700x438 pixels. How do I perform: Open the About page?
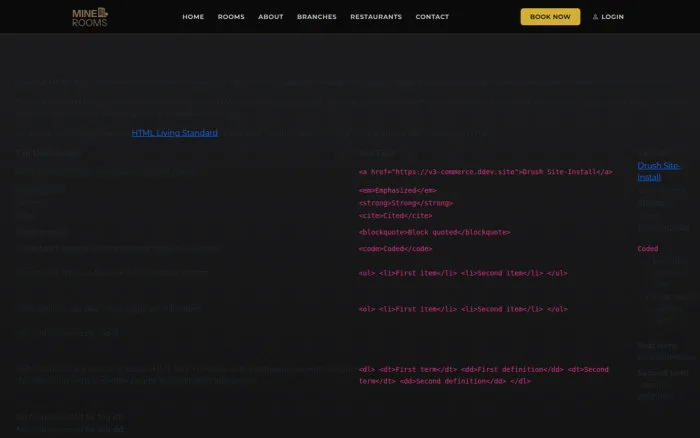point(271,17)
